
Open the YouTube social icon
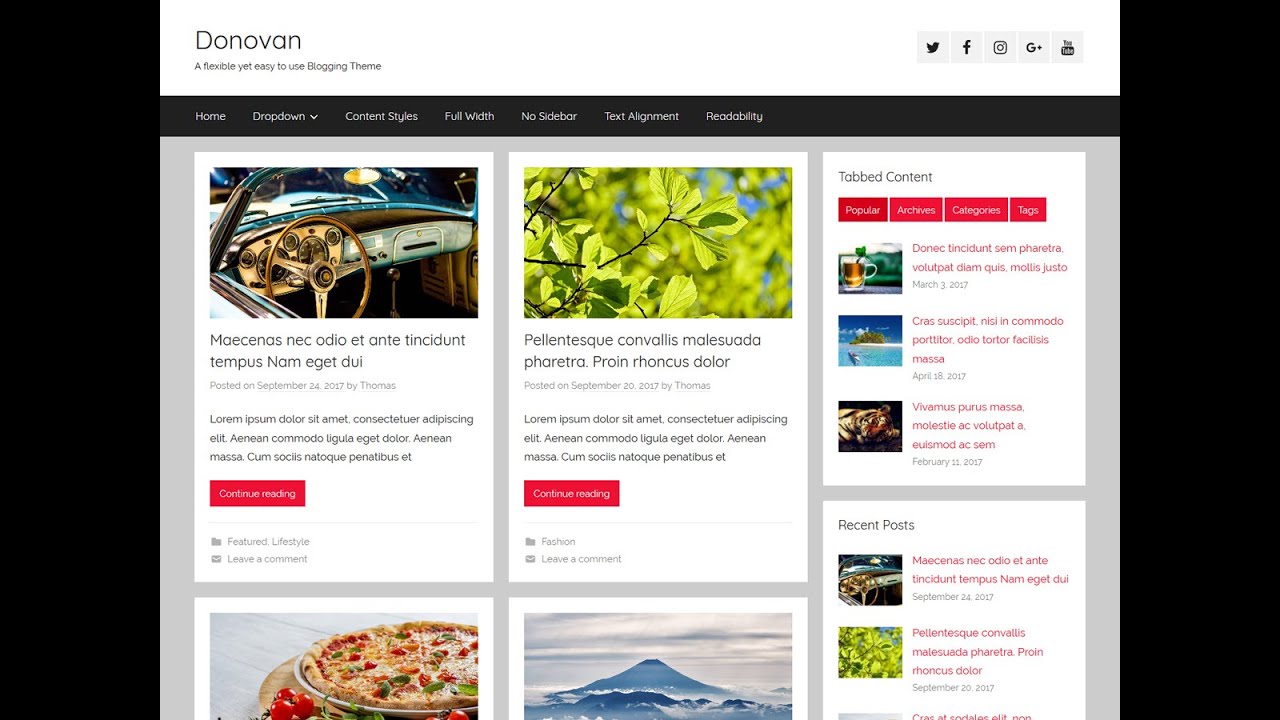click(1067, 47)
